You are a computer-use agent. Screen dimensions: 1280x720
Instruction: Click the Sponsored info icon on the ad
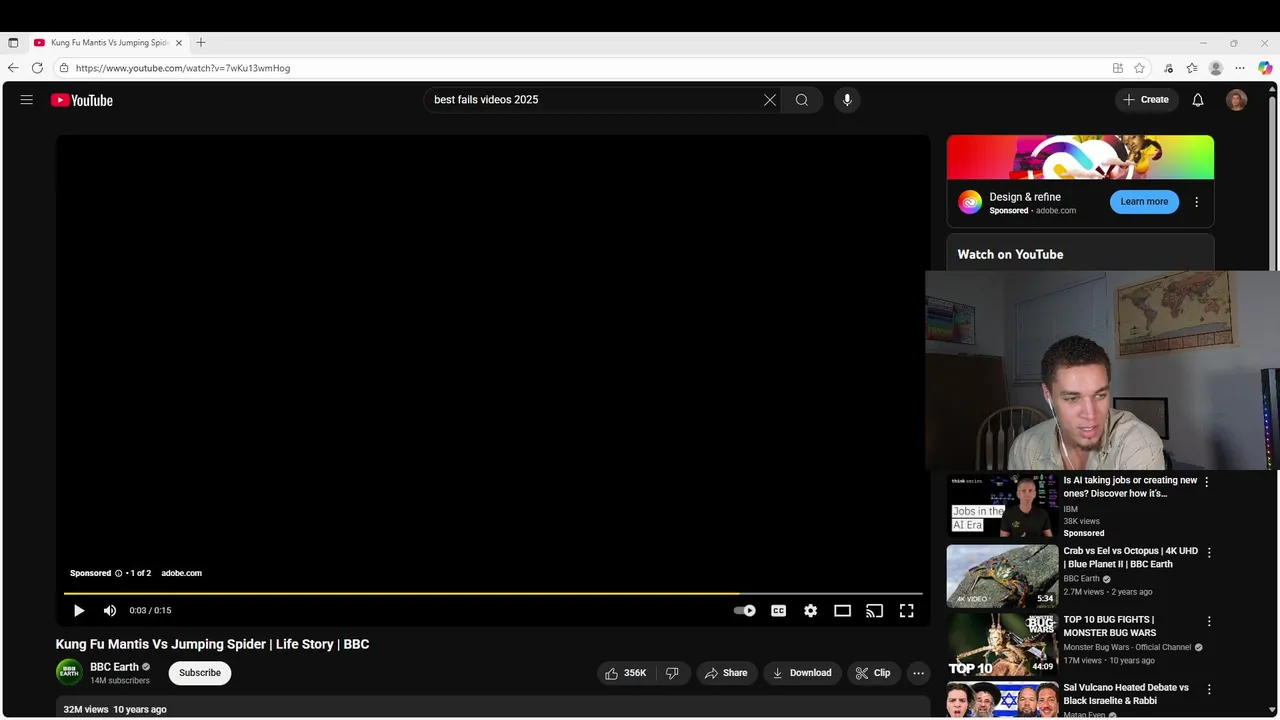118,573
